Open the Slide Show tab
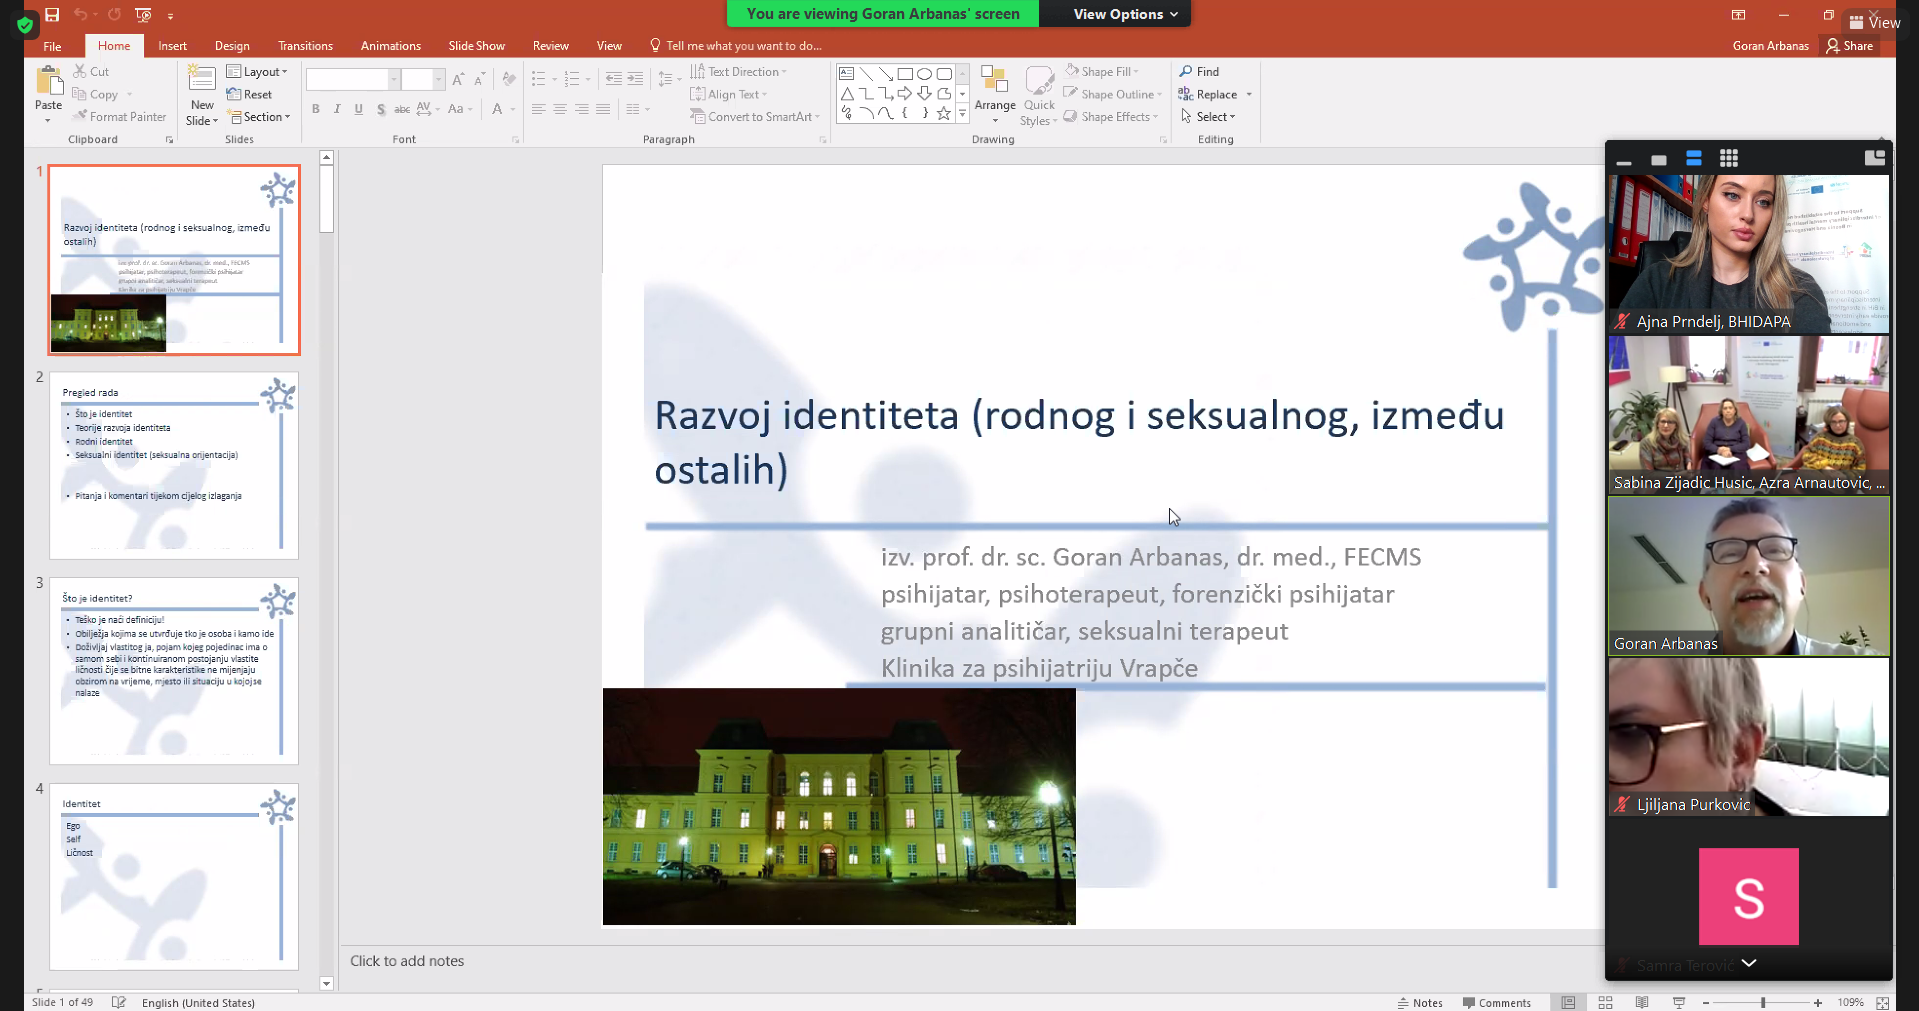 tap(476, 46)
